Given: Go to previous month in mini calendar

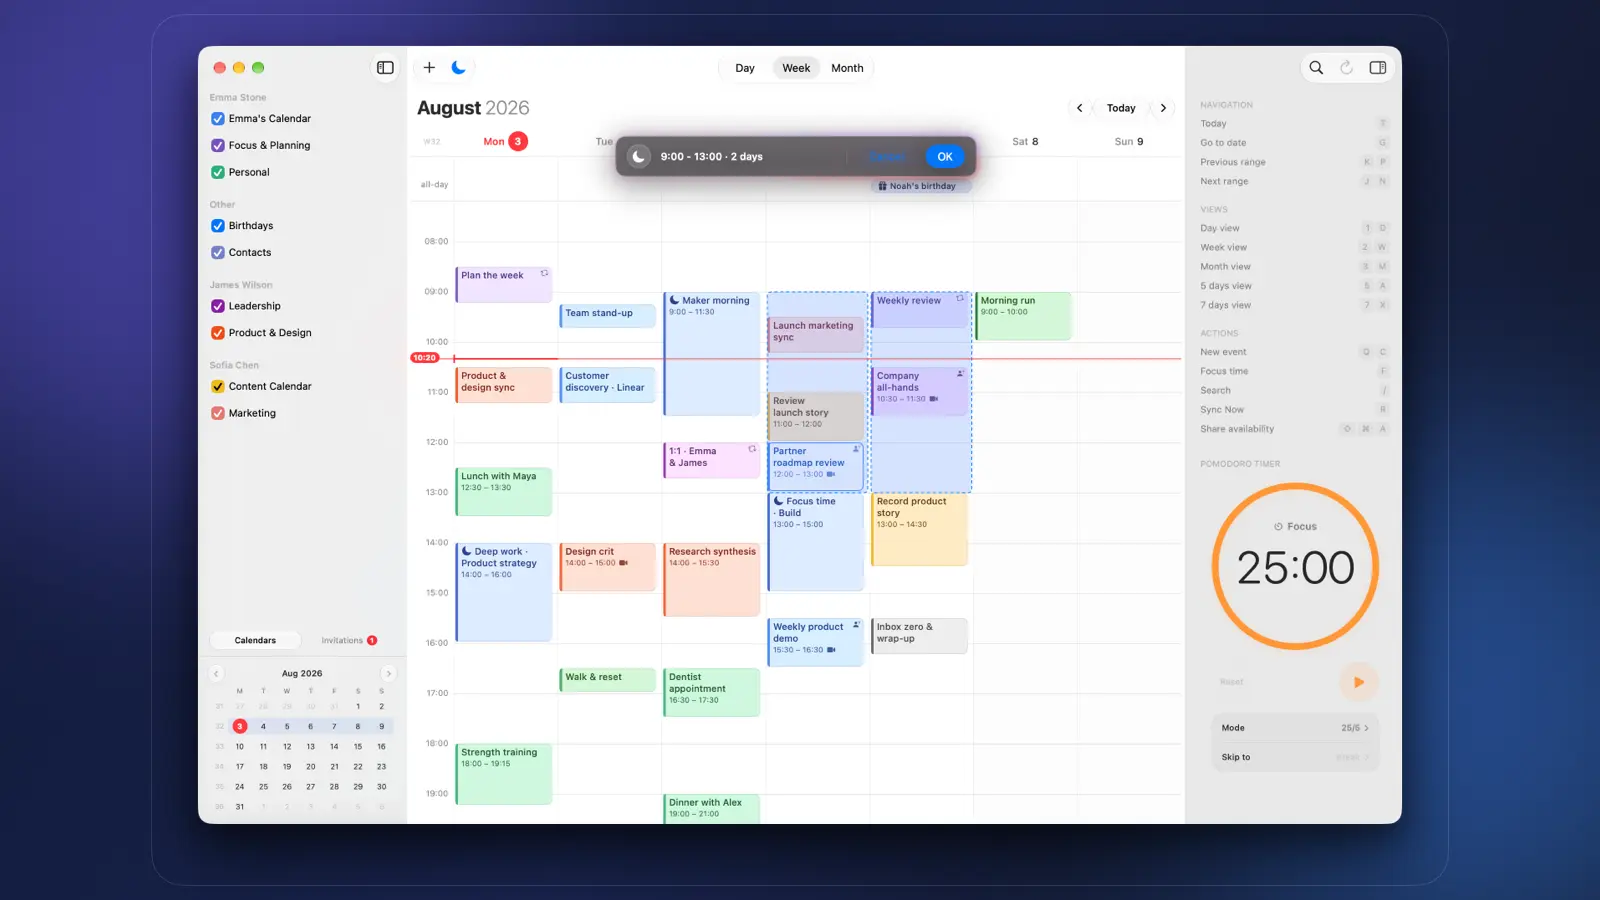Looking at the screenshot, I should coord(216,673).
